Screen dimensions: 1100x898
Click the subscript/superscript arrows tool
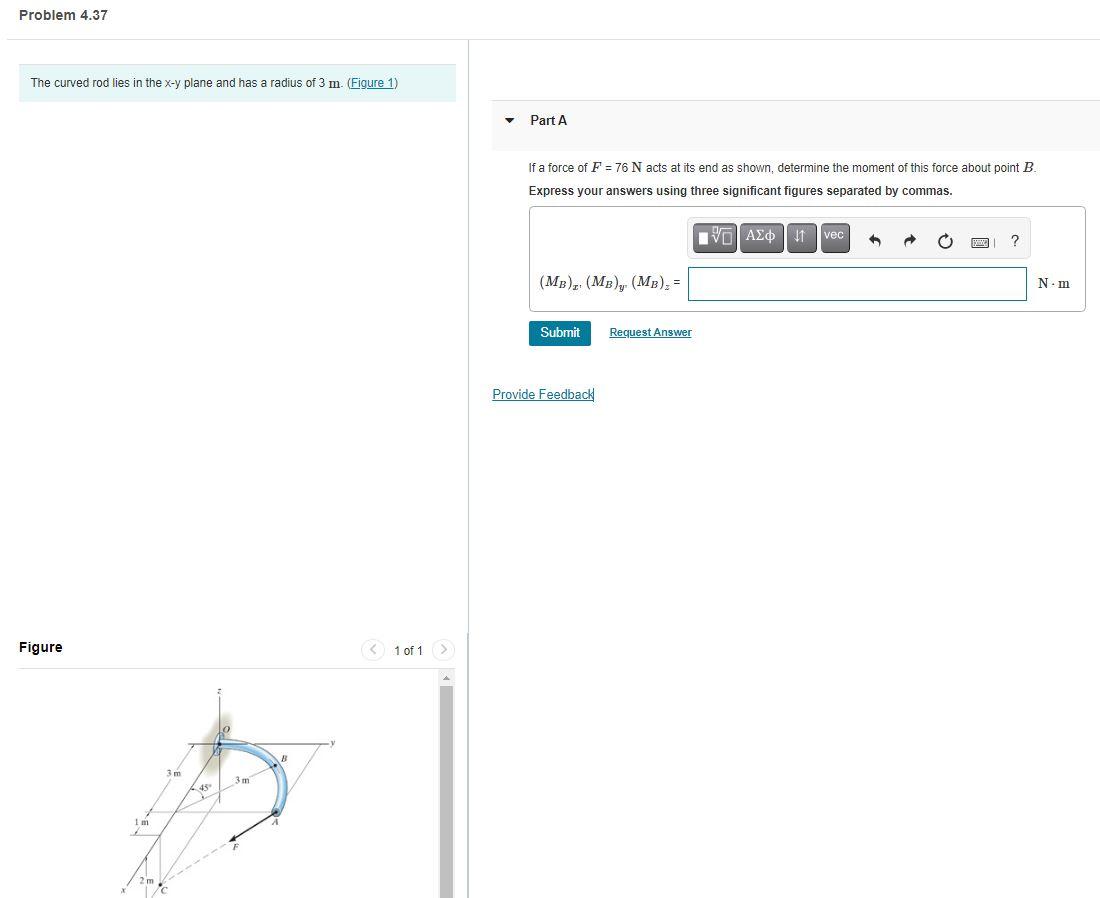click(801, 237)
